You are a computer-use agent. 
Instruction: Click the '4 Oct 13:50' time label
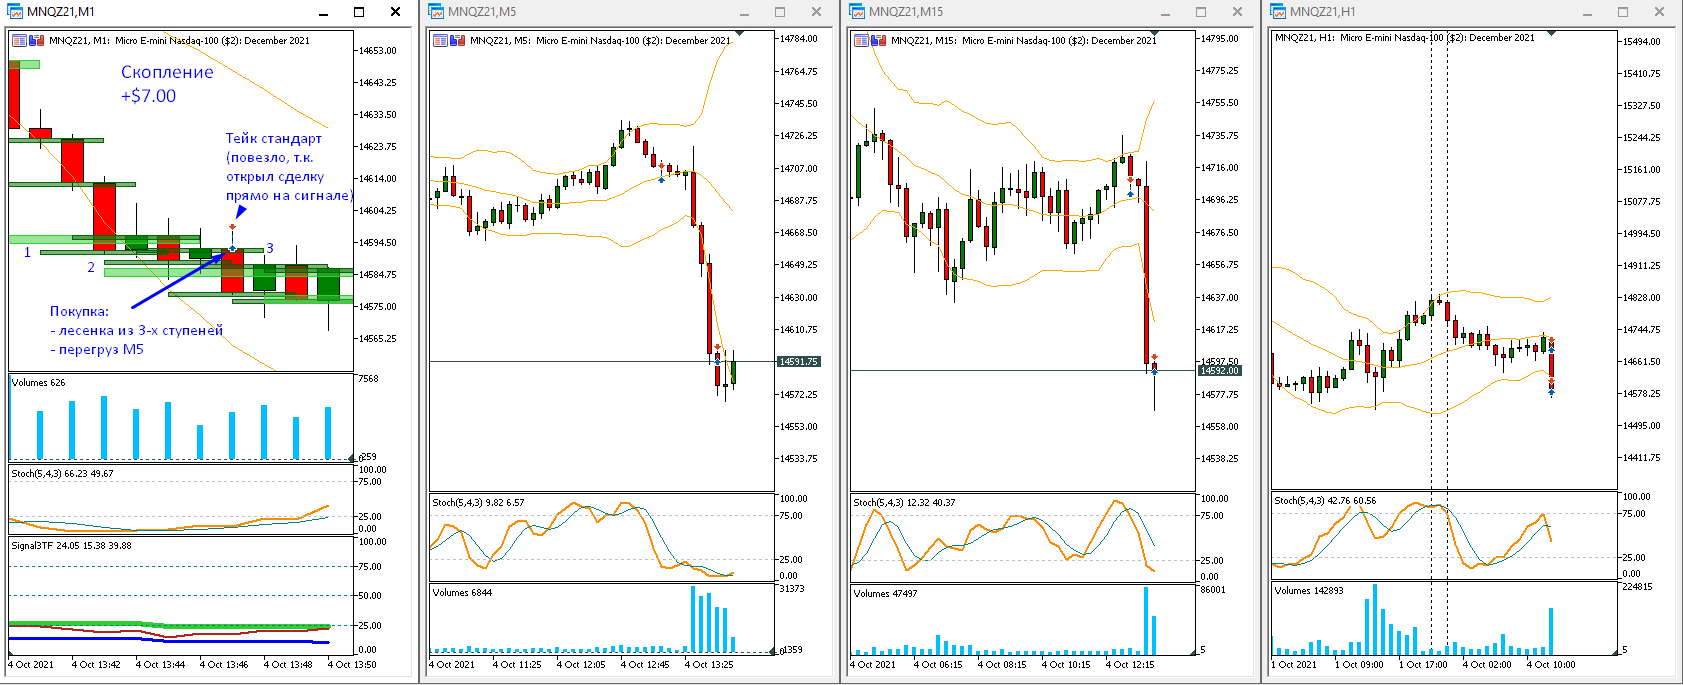[352, 664]
